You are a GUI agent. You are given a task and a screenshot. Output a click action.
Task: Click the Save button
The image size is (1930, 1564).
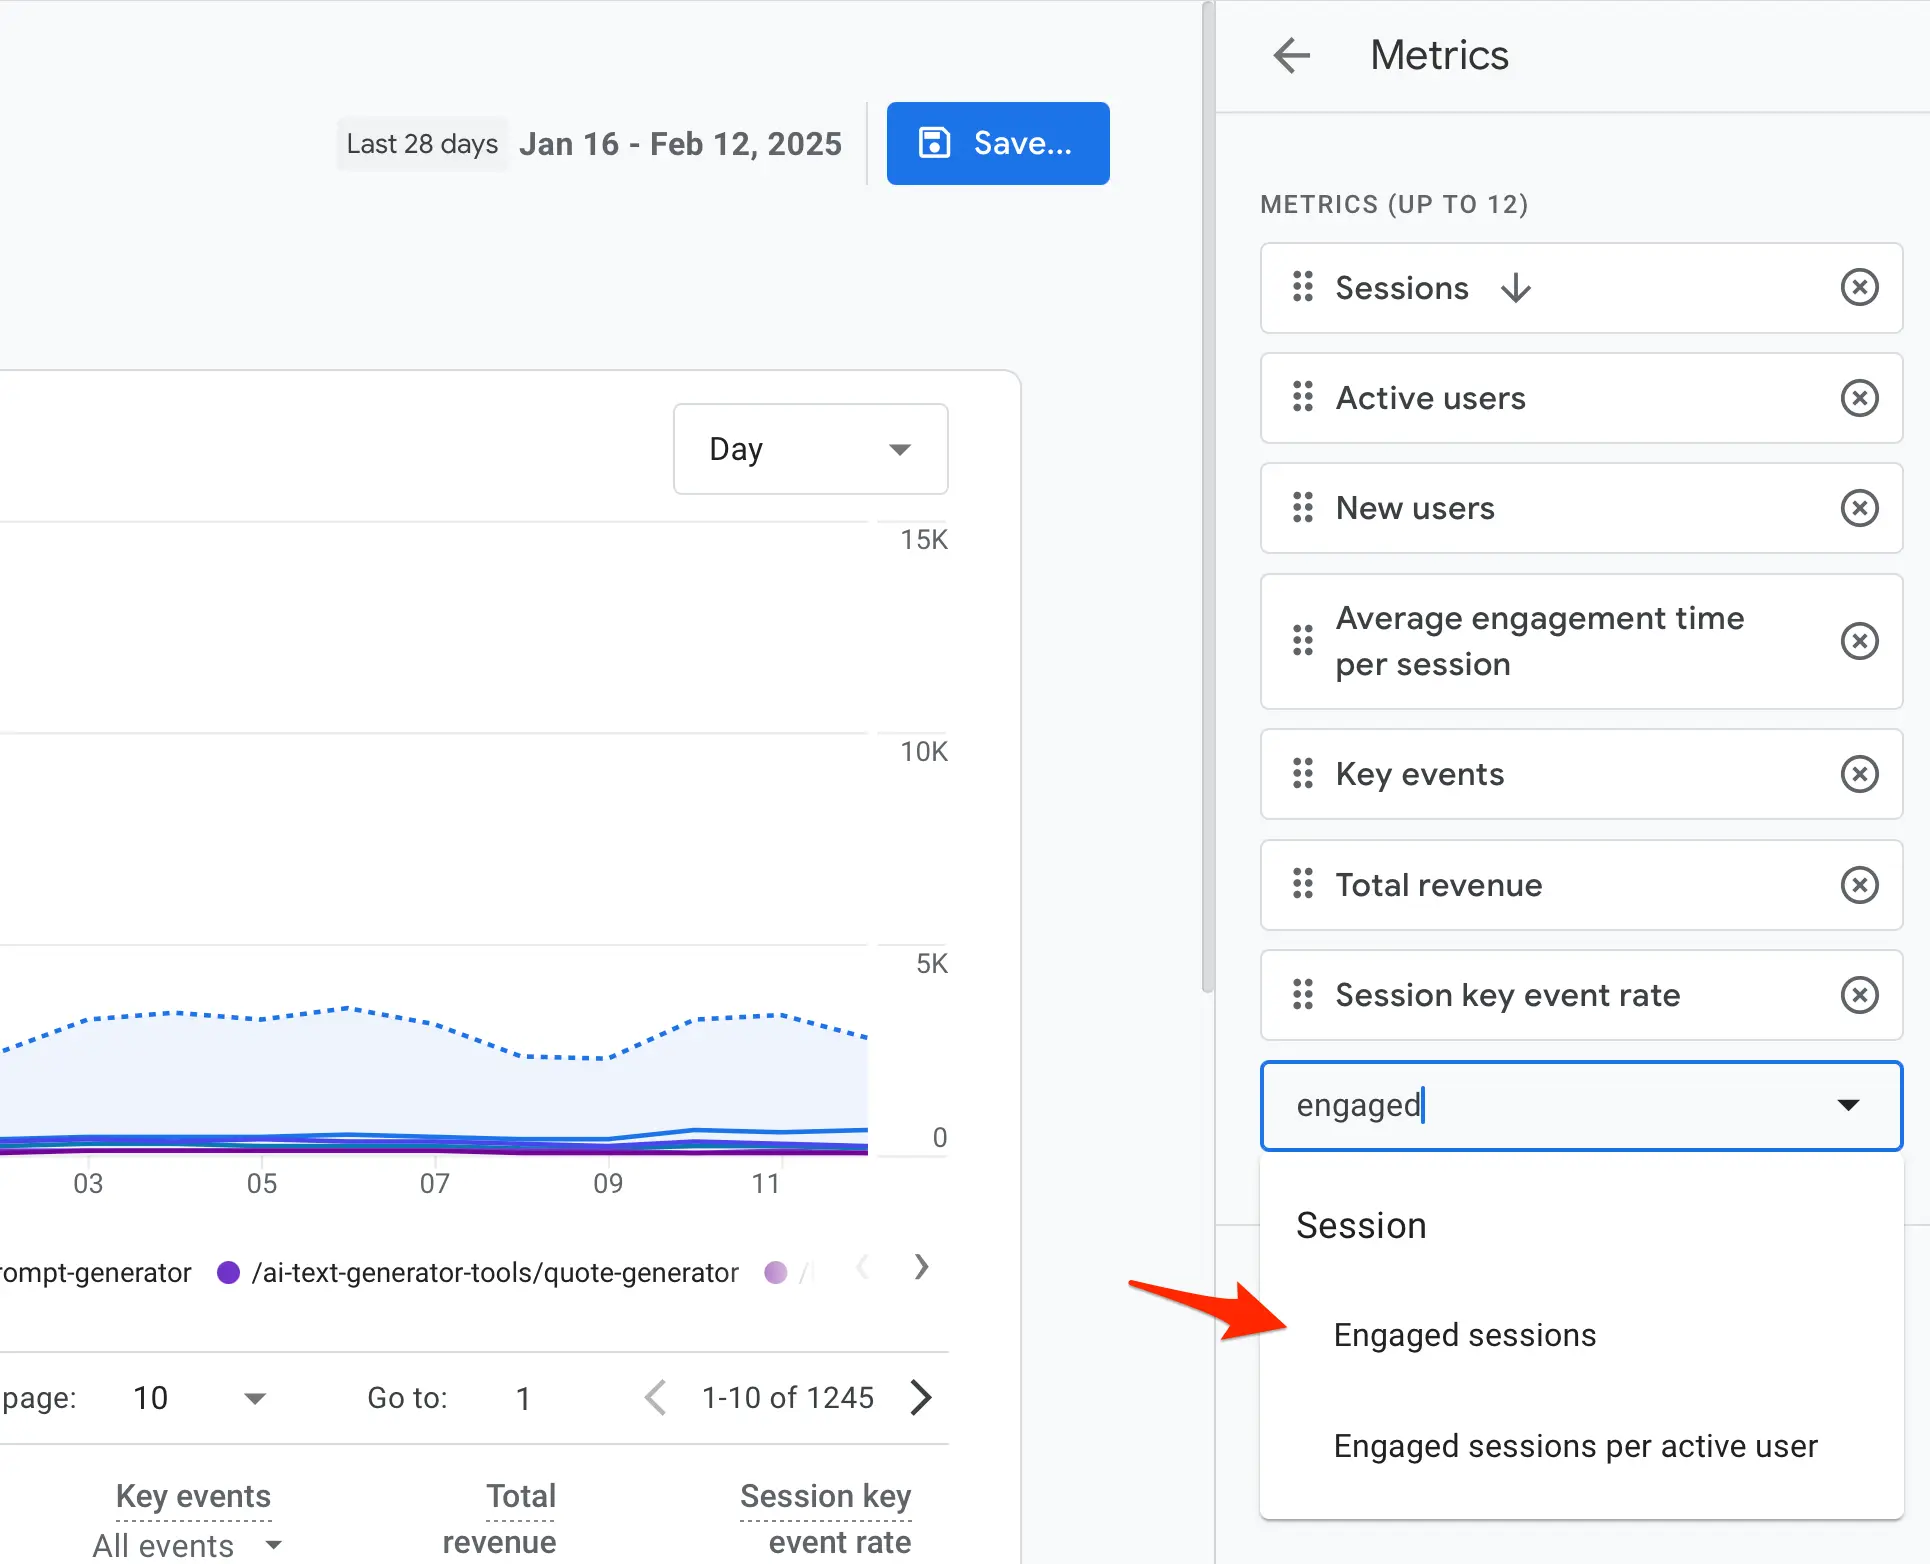(x=997, y=143)
